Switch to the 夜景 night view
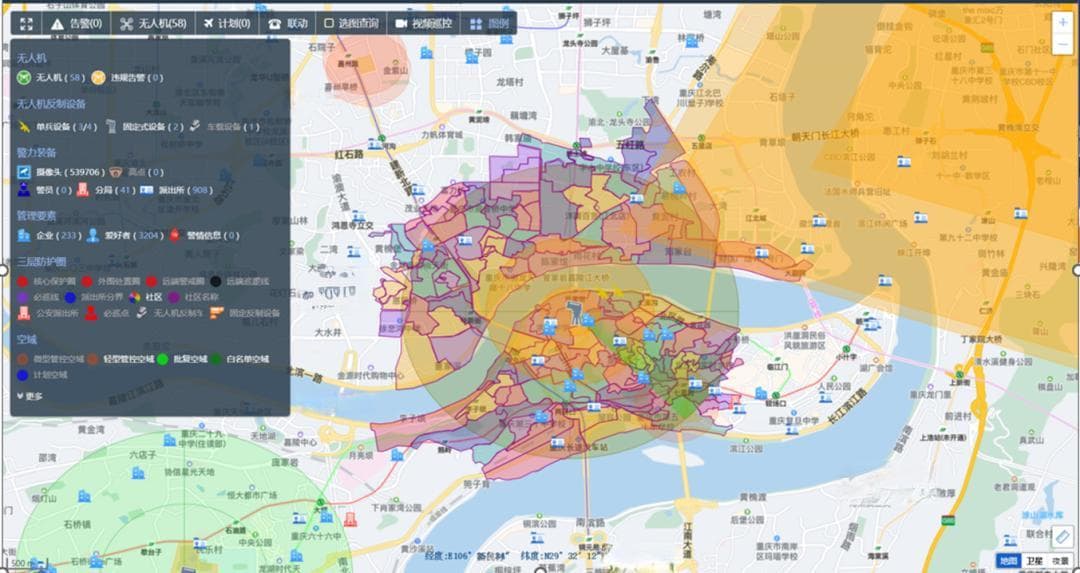Image resolution: width=1080 pixels, height=573 pixels. (1059, 561)
